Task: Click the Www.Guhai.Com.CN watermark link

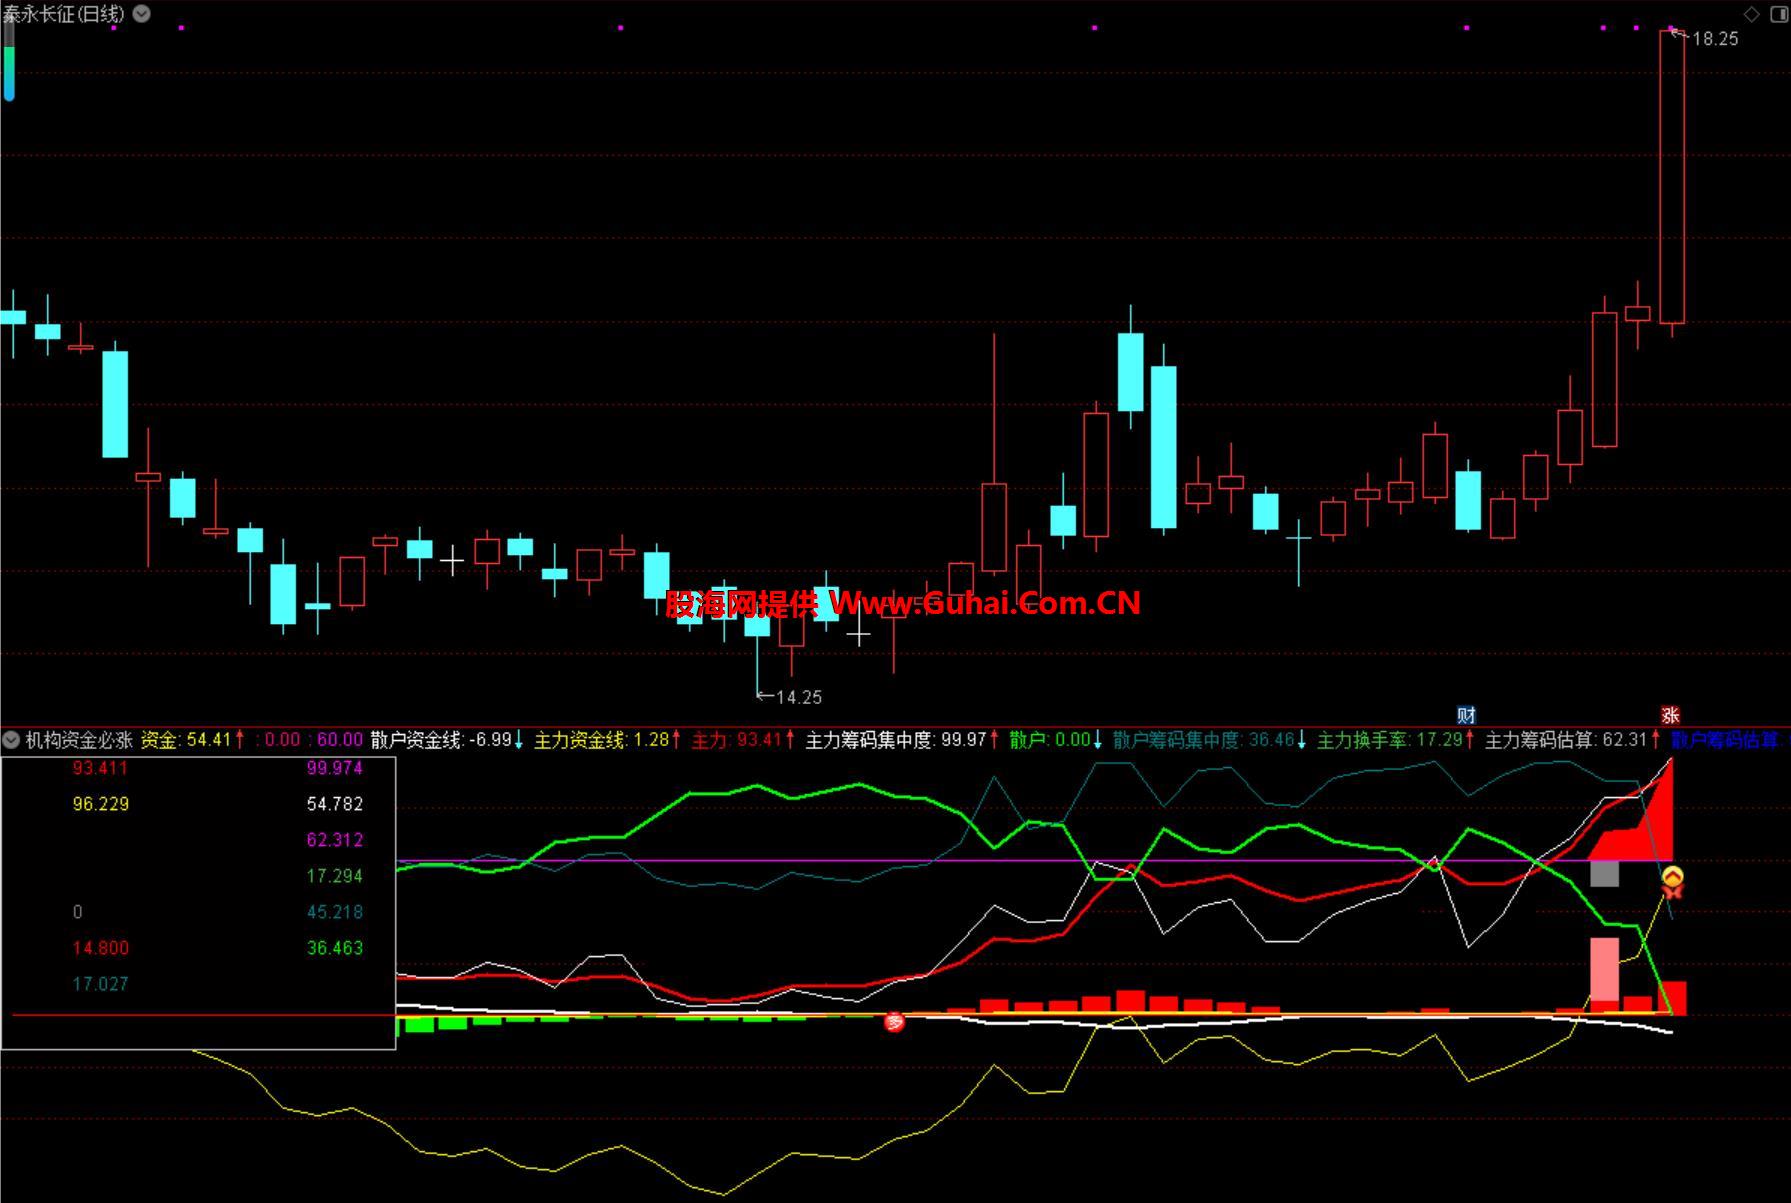Action: coord(984,602)
